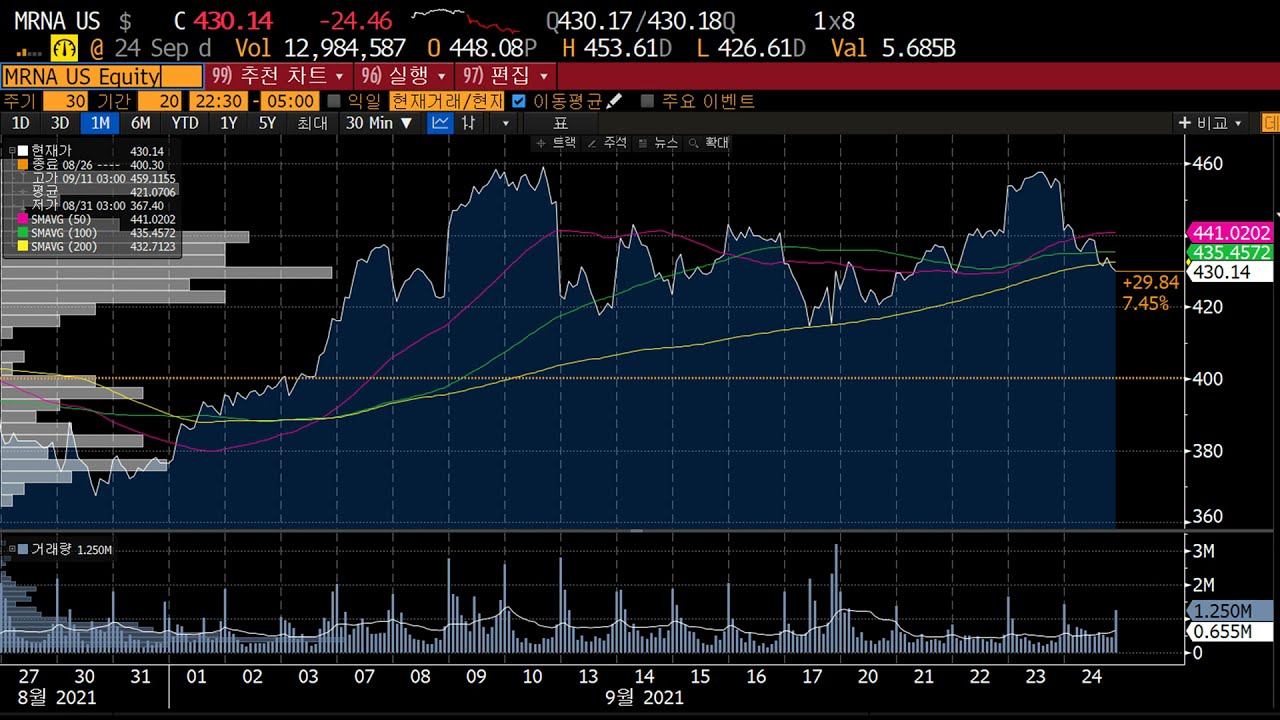
Task: Click the orange 종료 08/26 color swatch
Action: coord(24,164)
